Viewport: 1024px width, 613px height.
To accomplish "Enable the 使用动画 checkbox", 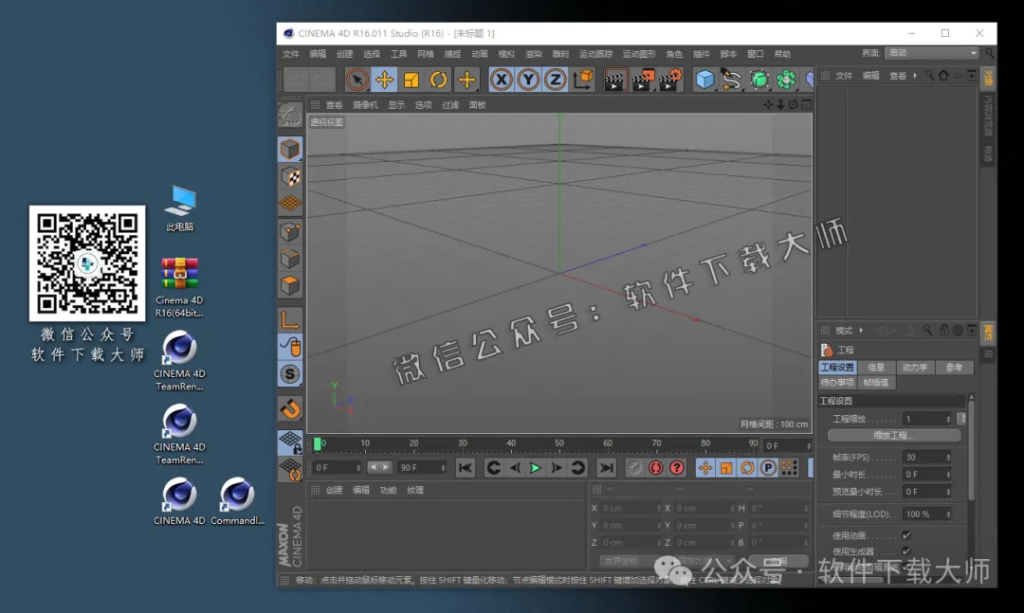I will [x=906, y=533].
